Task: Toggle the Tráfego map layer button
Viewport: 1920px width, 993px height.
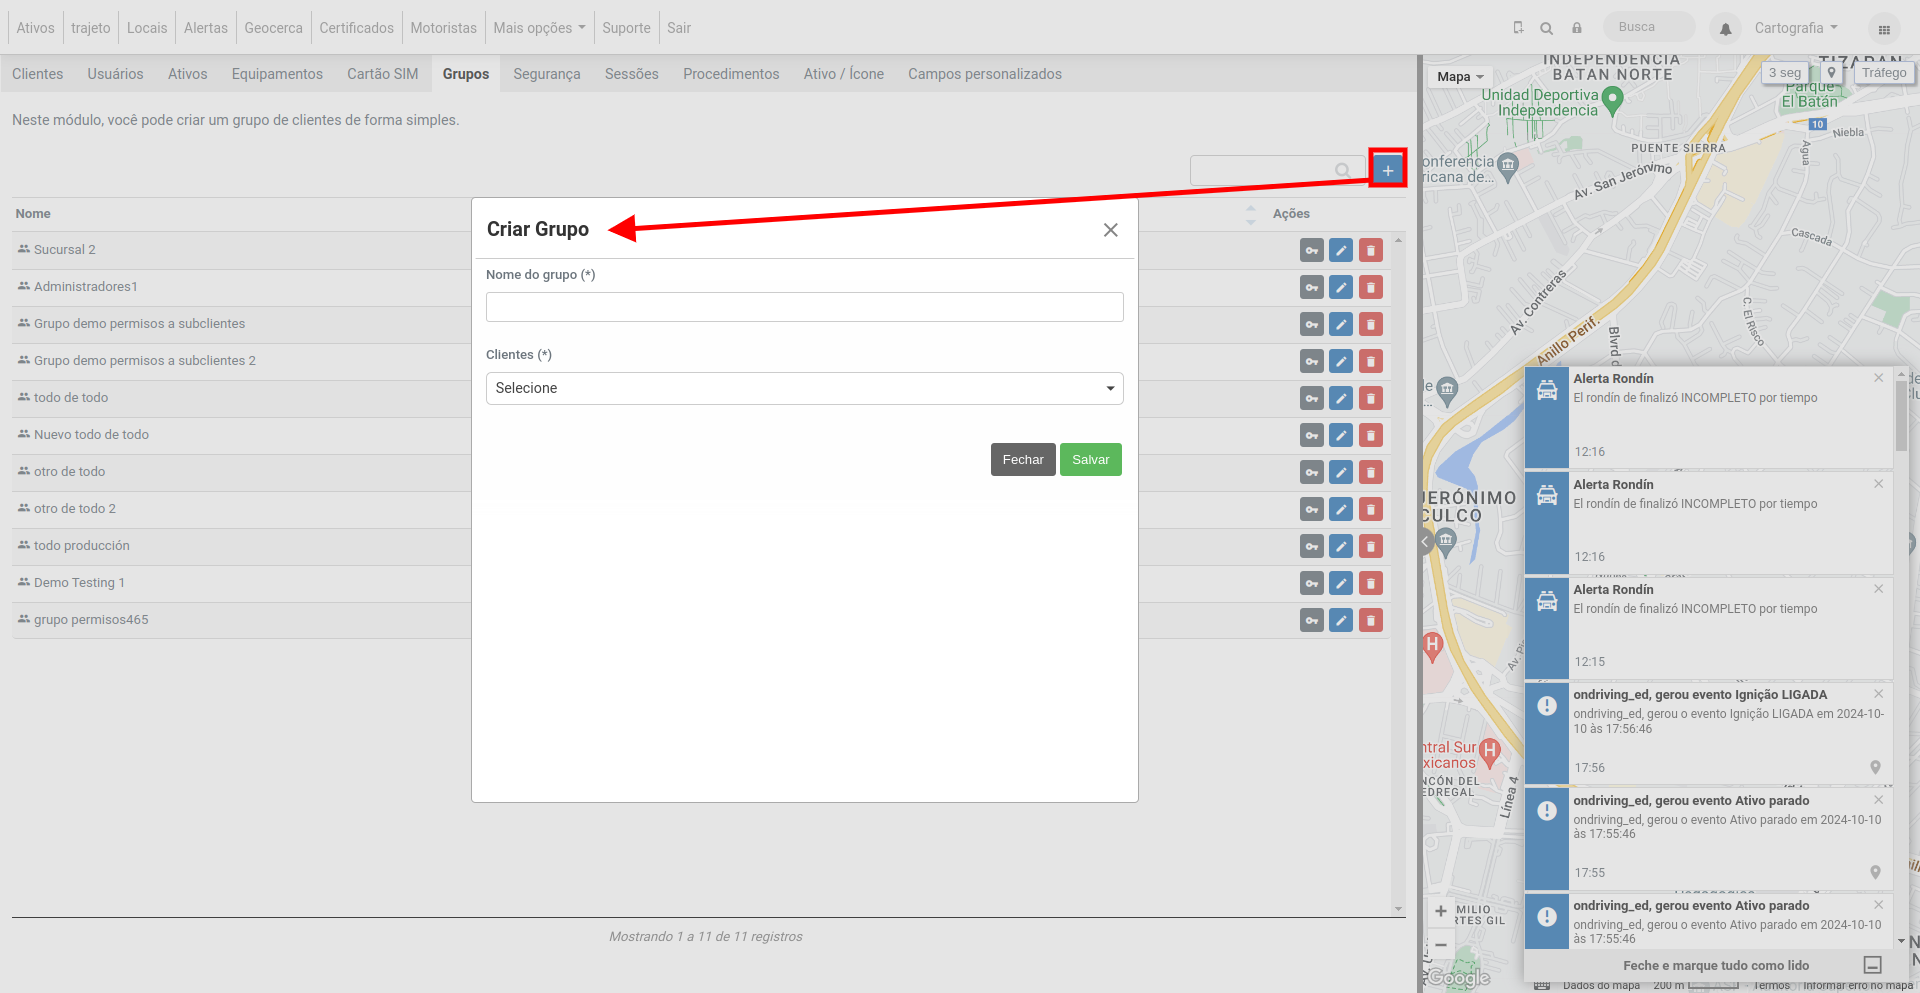Action: tap(1884, 73)
